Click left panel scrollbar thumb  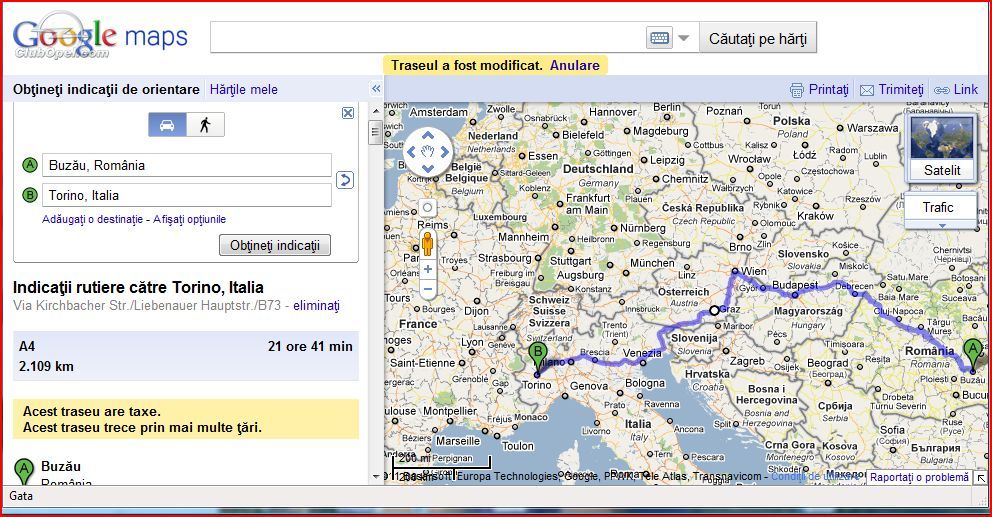click(376, 132)
